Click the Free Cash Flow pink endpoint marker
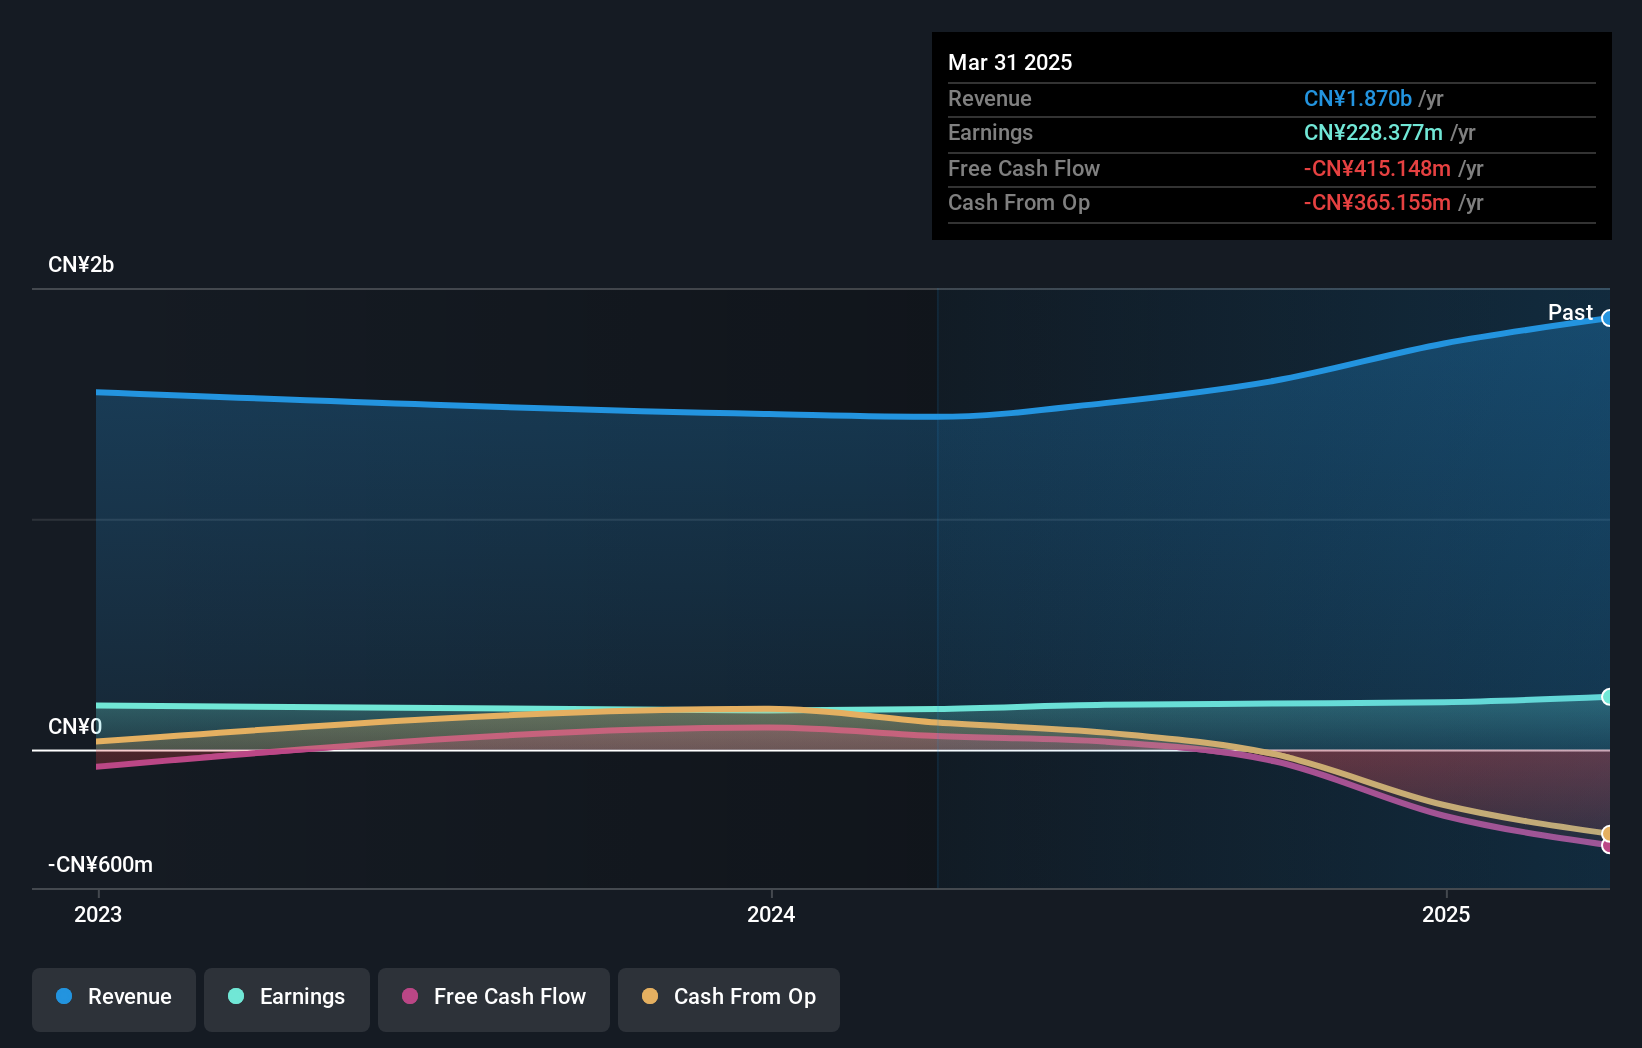The width and height of the screenshot is (1642, 1048). click(x=1608, y=846)
